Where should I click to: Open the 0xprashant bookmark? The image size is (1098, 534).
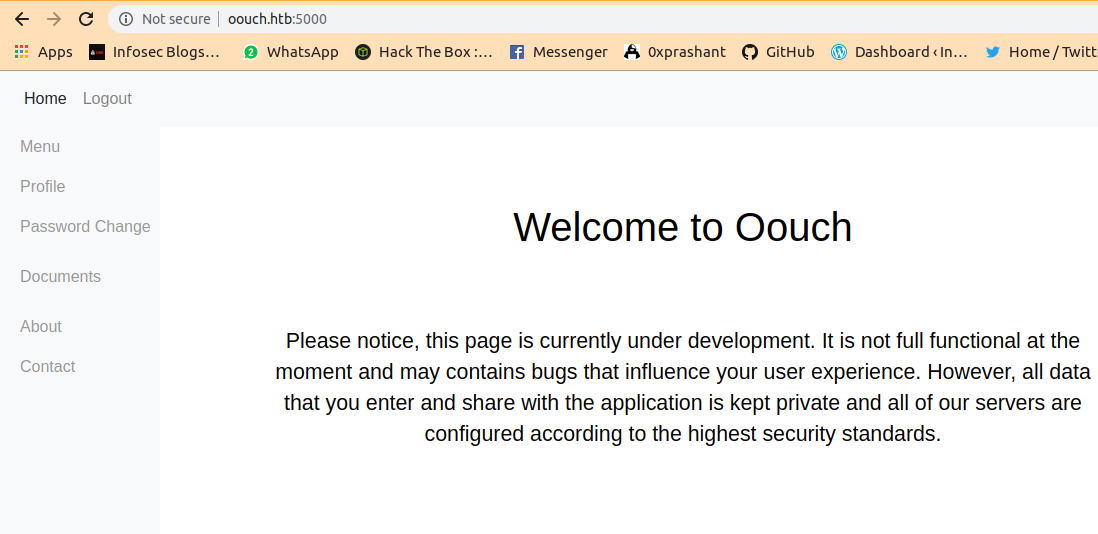tap(675, 52)
